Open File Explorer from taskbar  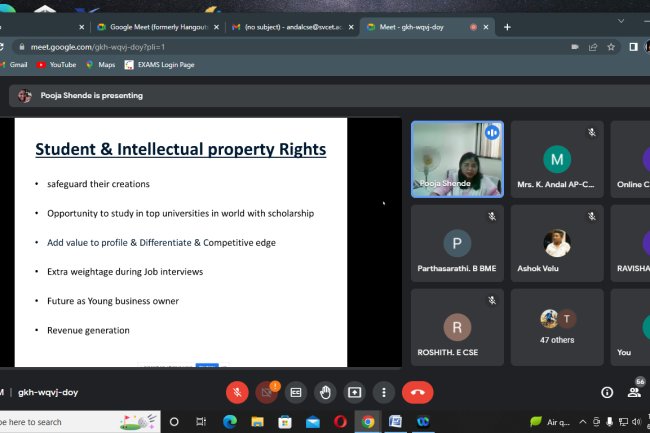pos(257,422)
